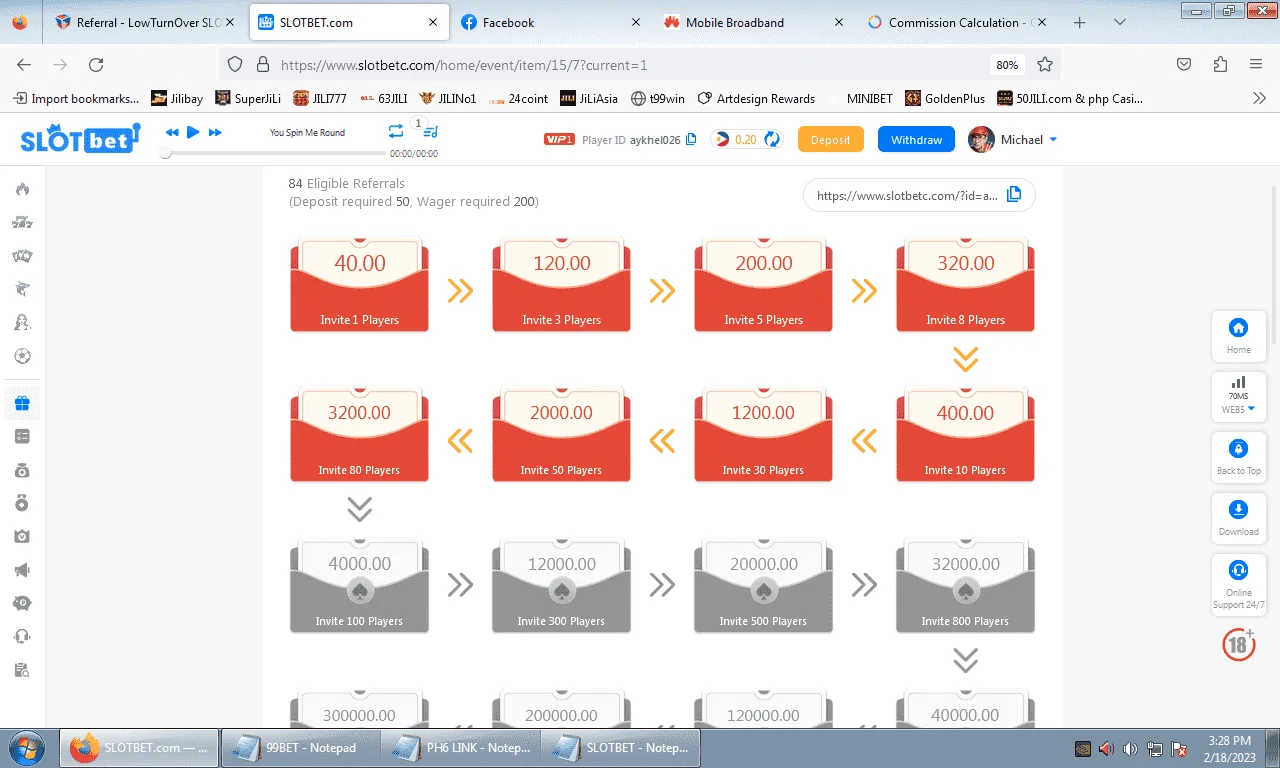
Task: Click the 80% zoom level indicator
Action: [1007, 64]
